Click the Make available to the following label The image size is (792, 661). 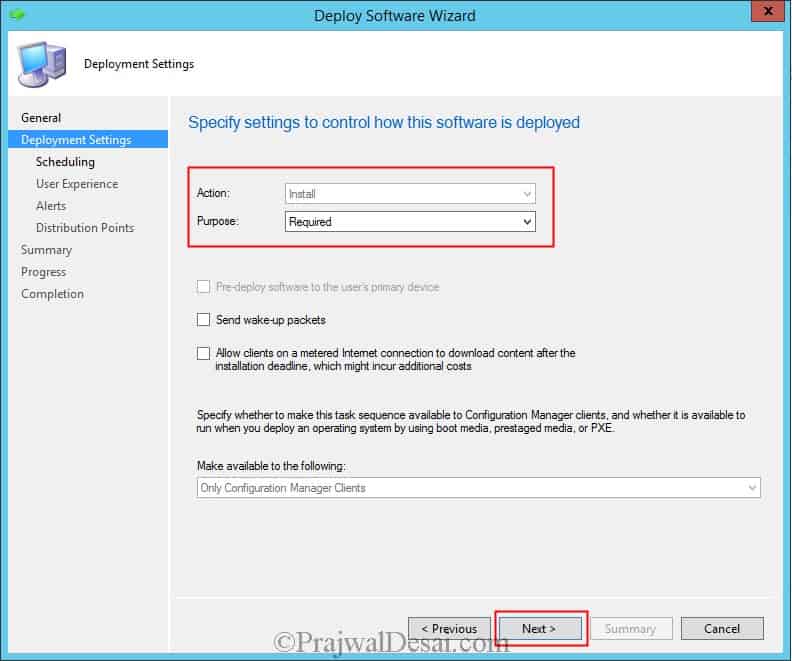click(x=271, y=466)
